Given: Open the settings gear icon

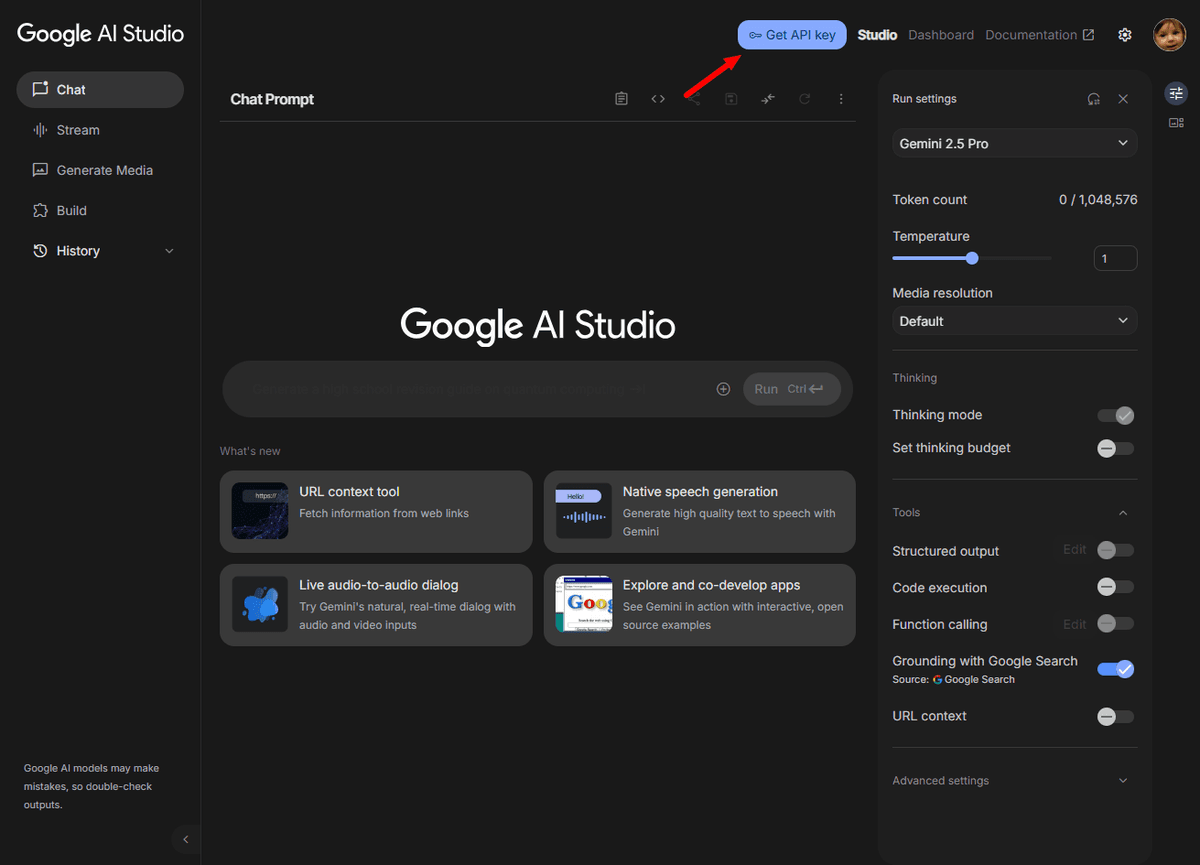Looking at the screenshot, I should tap(1125, 35).
